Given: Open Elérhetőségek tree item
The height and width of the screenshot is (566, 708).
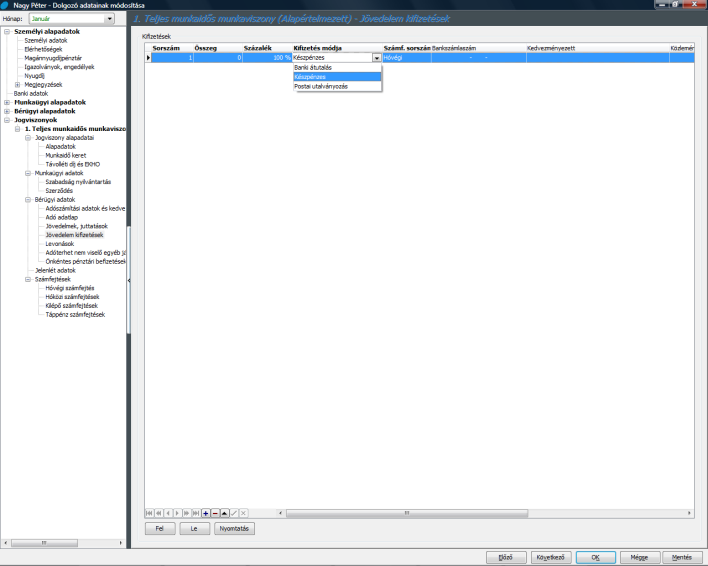Looking at the screenshot, I should 43,49.
